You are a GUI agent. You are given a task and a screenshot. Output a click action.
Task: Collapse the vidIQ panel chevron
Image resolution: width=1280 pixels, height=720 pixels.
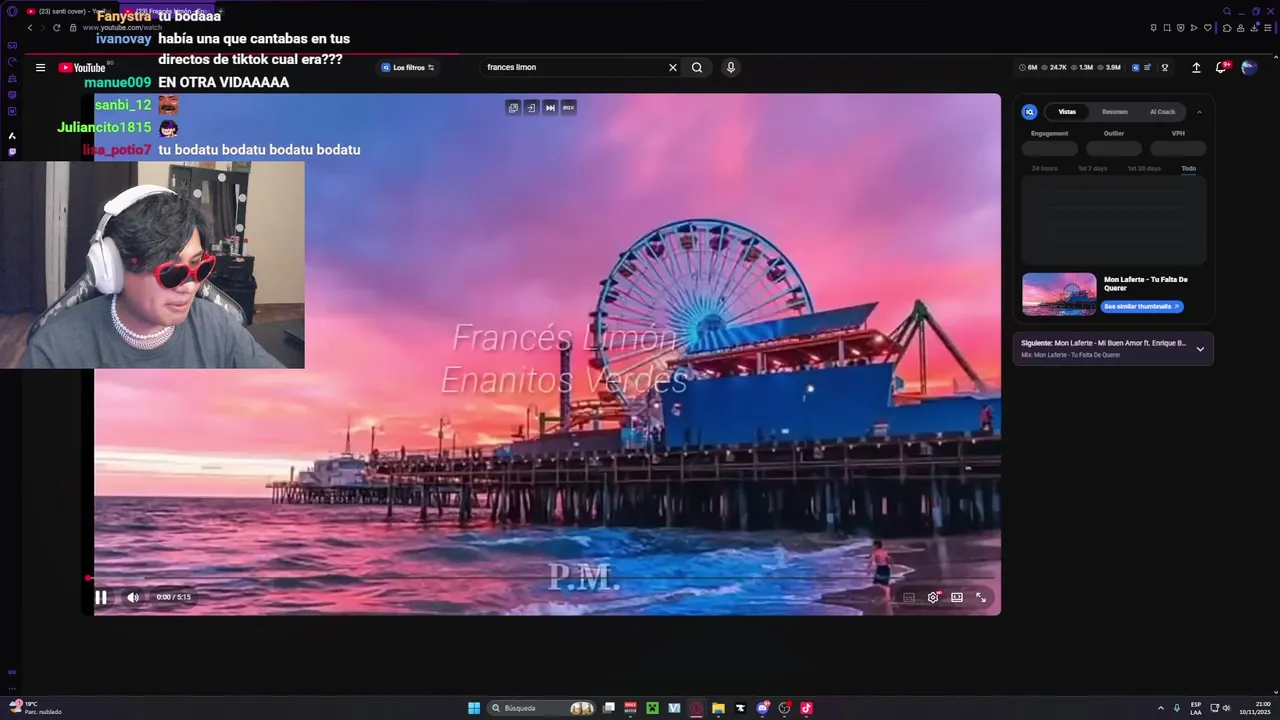coord(1199,112)
